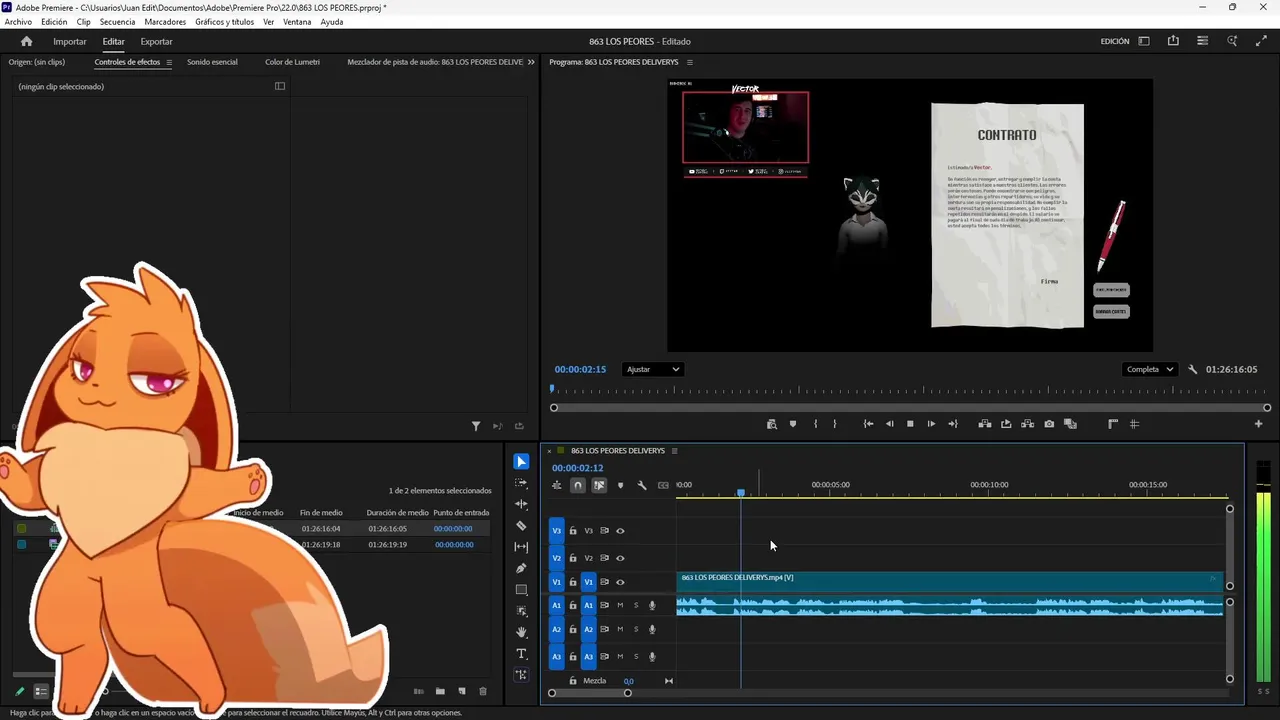The width and height of the screenshot is (1280, 720).
Task: Select the Selection tool arrow
Action: click(x=521, y=461)
